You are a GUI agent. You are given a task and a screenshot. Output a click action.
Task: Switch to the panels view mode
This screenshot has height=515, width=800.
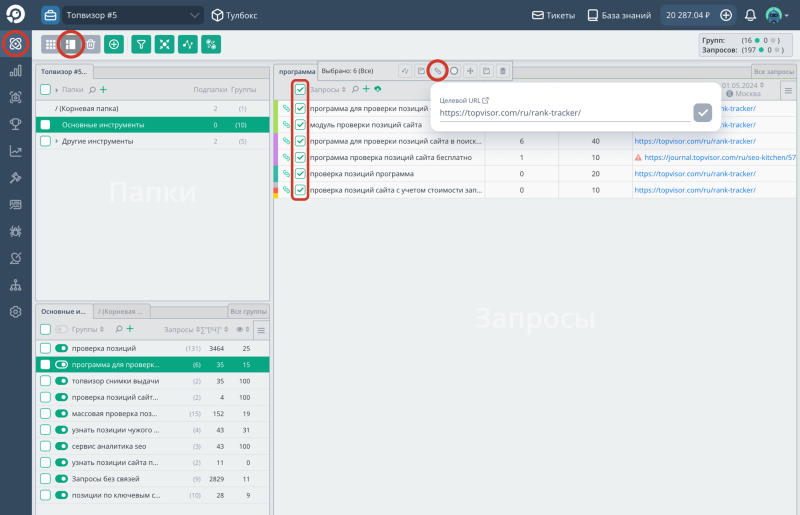[71, 44]
